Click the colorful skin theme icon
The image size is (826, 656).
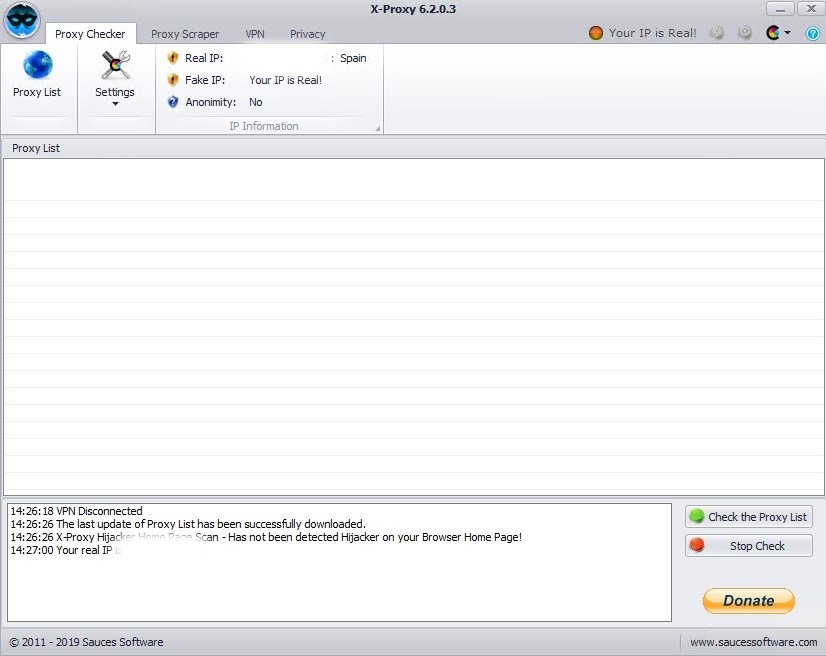click(x=773, y=33)
